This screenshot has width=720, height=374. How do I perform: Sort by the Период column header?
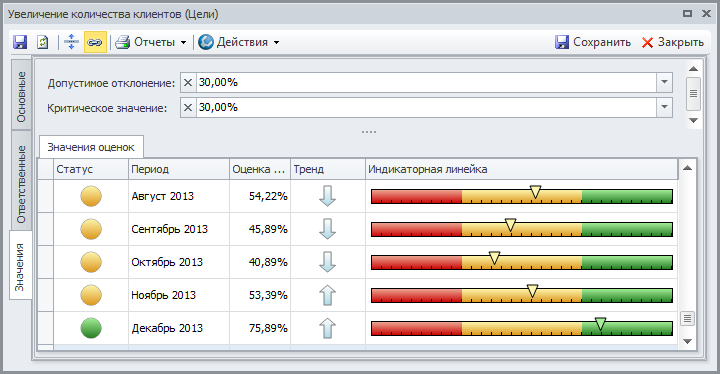[179, 169]
